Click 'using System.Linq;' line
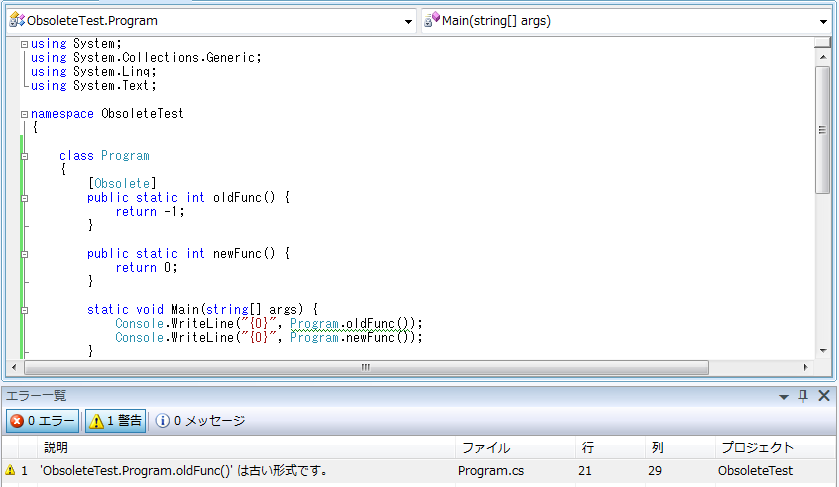Viewport: 839px width, 487px height. [94, 72]
